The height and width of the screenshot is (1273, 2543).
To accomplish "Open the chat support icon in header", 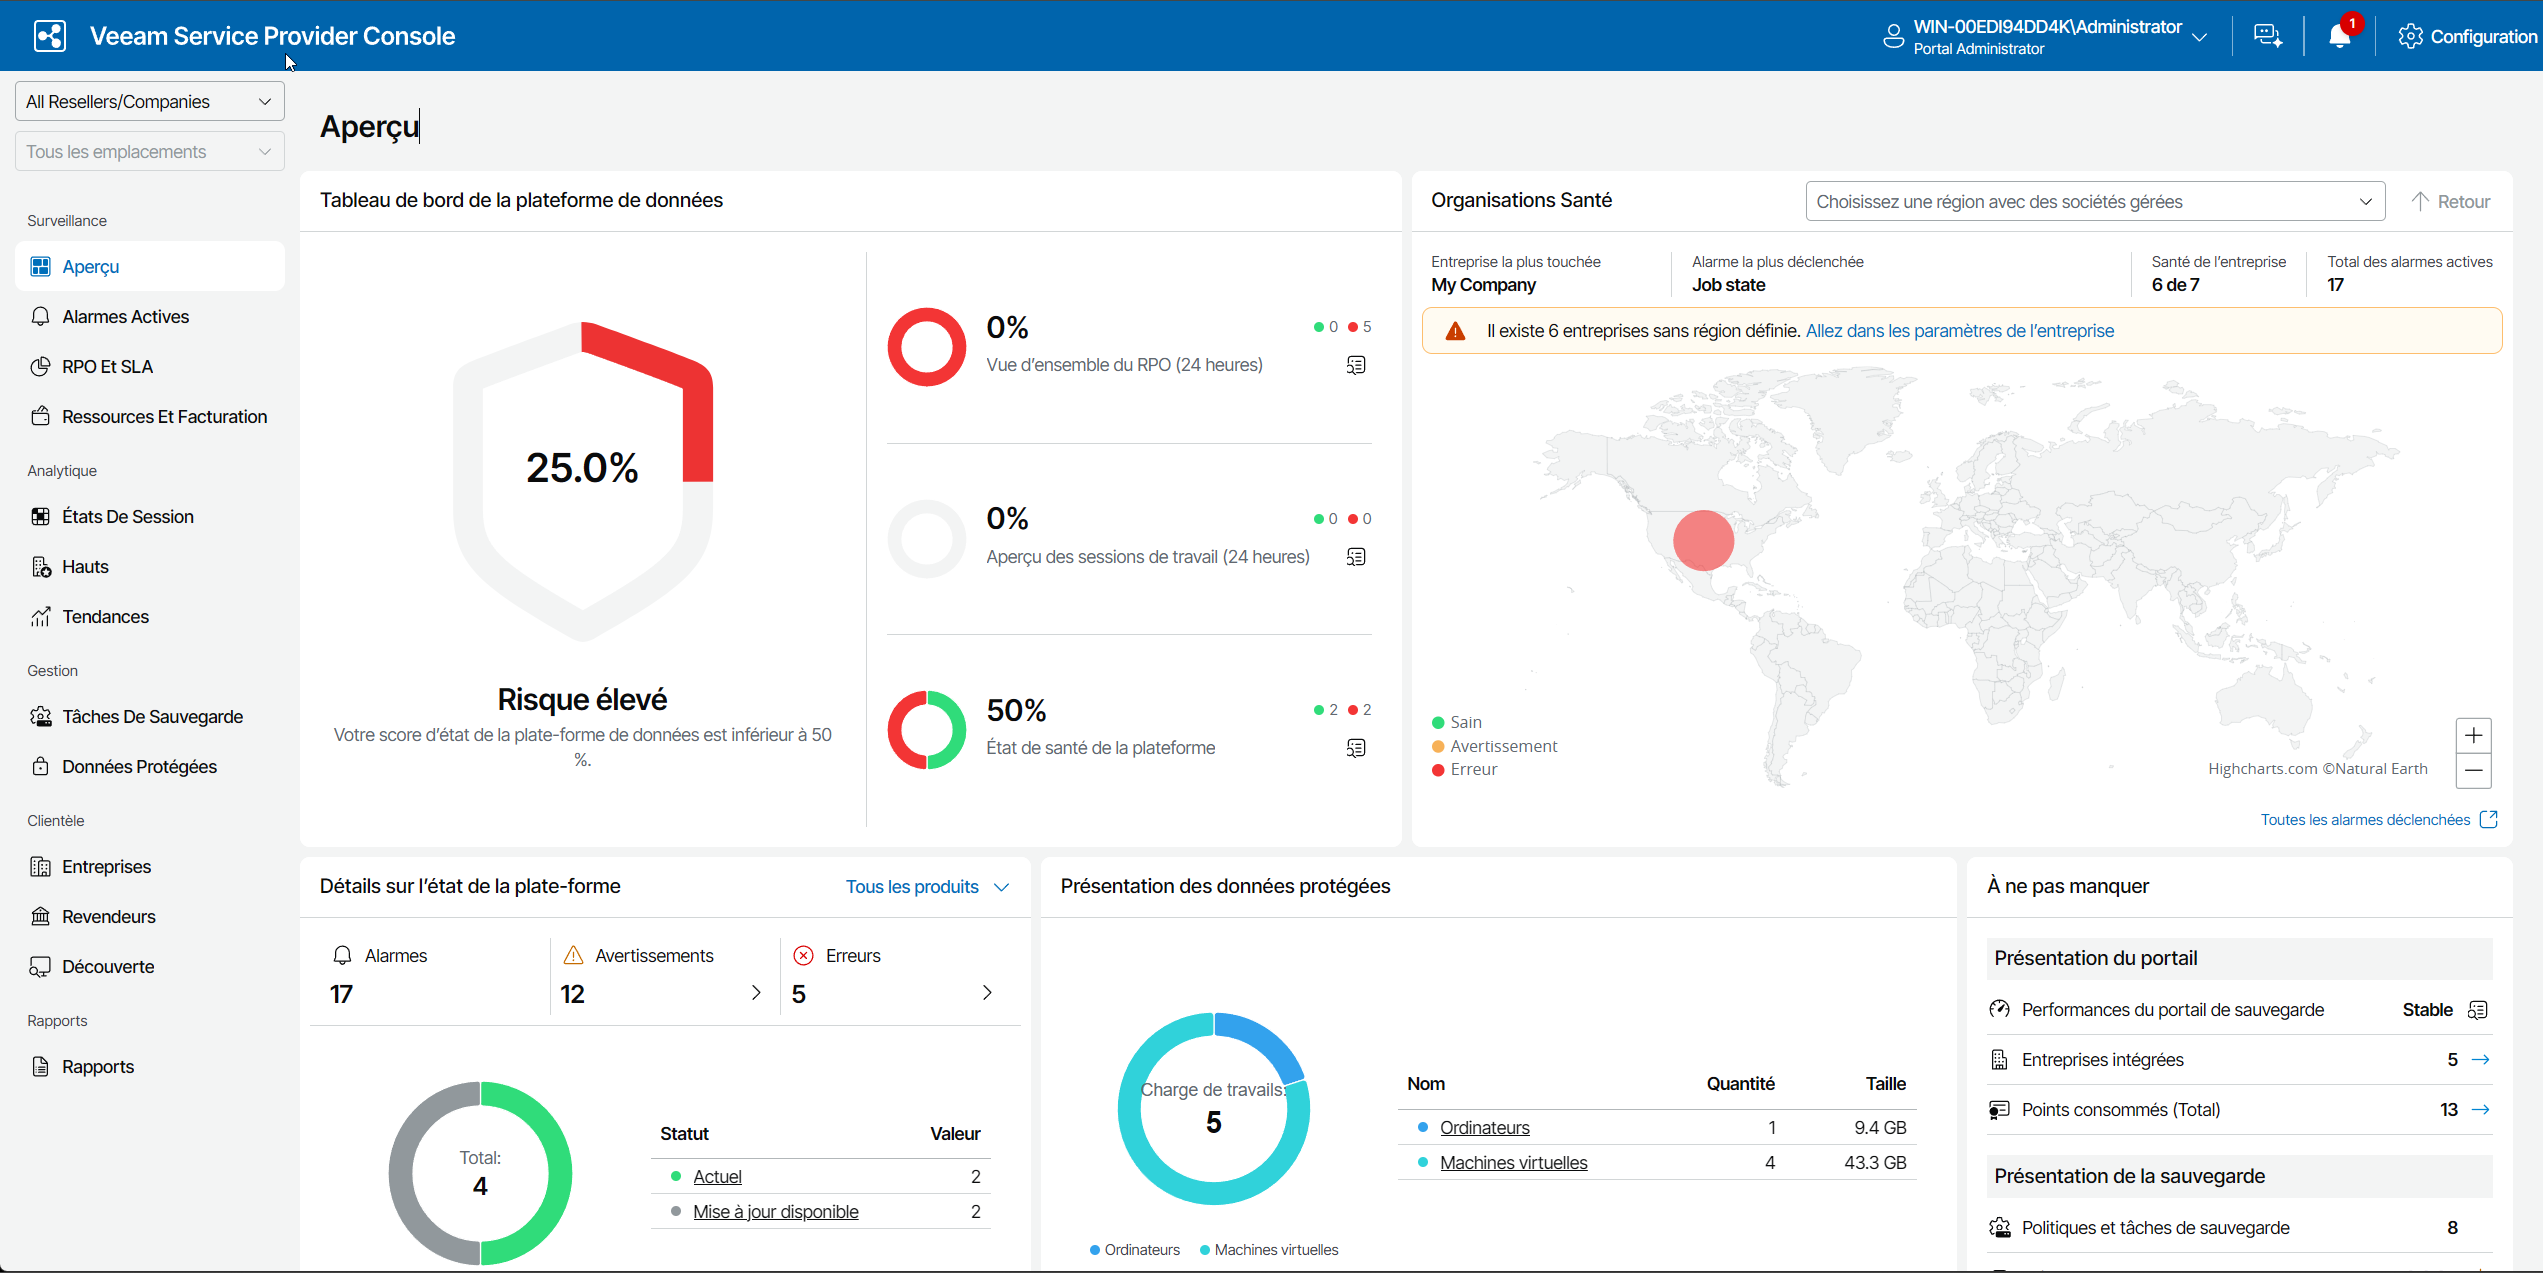I will (2267, 37).
